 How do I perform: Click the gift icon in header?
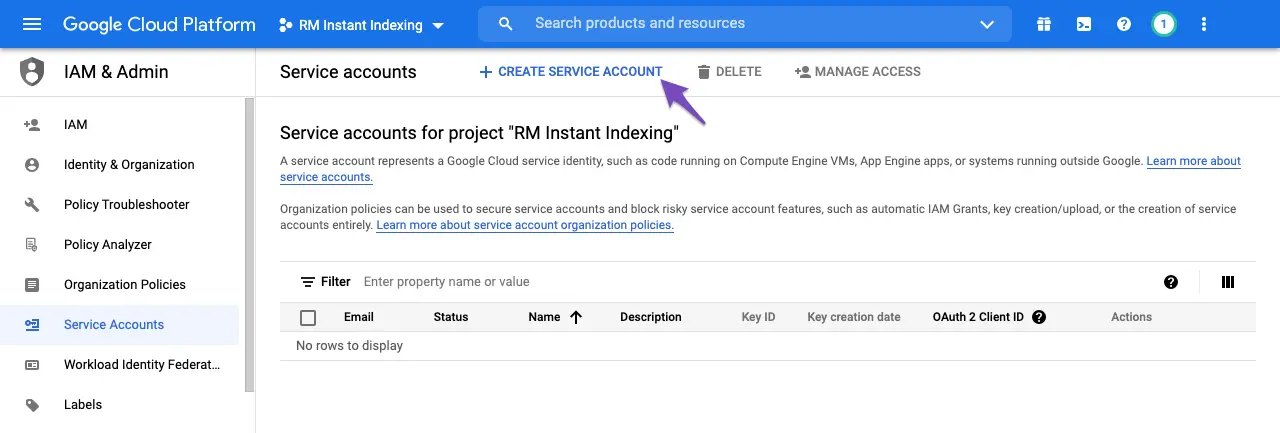pyautogui.click(x=1044, y=24)
